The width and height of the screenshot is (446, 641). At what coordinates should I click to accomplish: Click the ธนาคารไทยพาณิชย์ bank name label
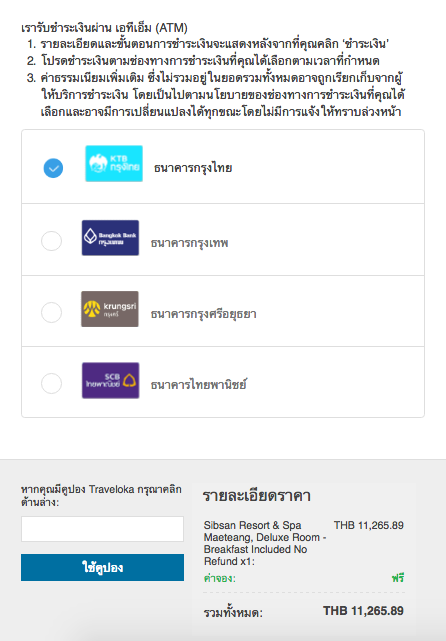coord(199,385)
